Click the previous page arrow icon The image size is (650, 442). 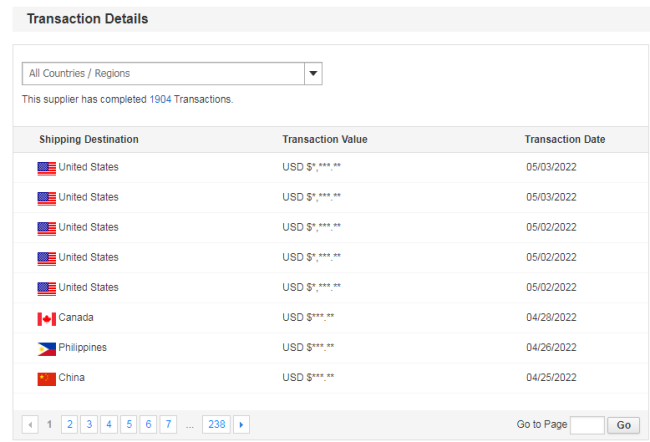pyautogui.click(x=30, y=425)
